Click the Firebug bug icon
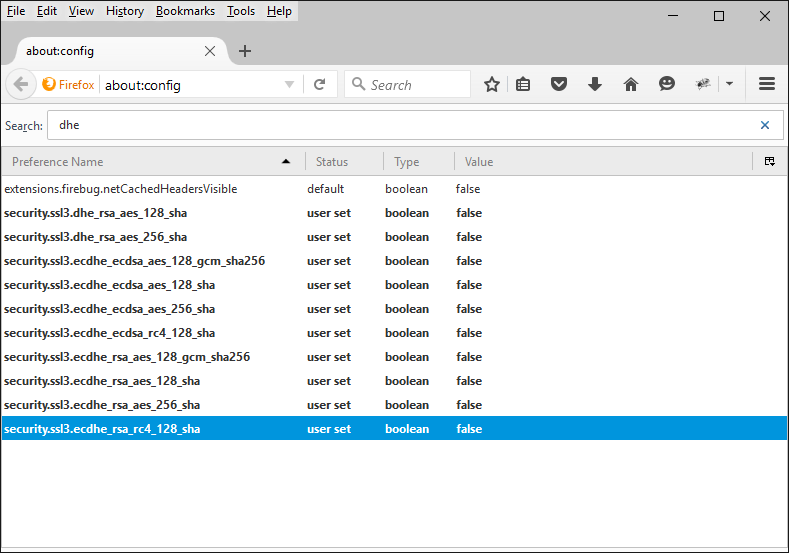This screenshot has width=789, height=553. click(x=704, y=85)
